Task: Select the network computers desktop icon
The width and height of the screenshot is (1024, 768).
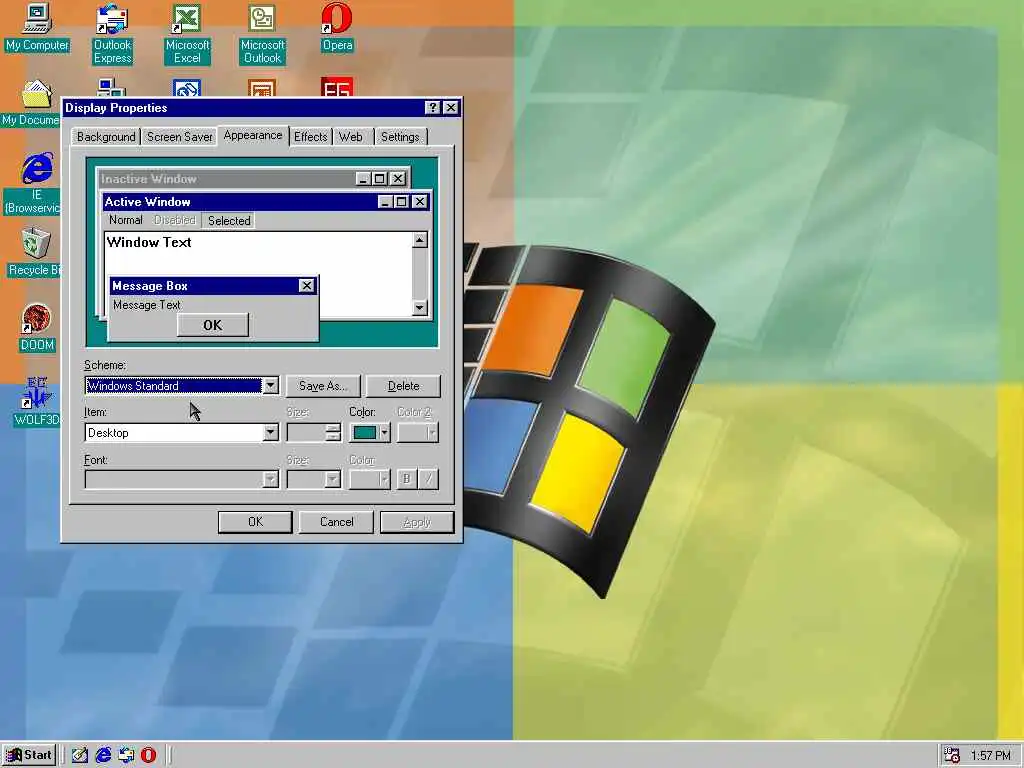Action: [x=112, y=88]
